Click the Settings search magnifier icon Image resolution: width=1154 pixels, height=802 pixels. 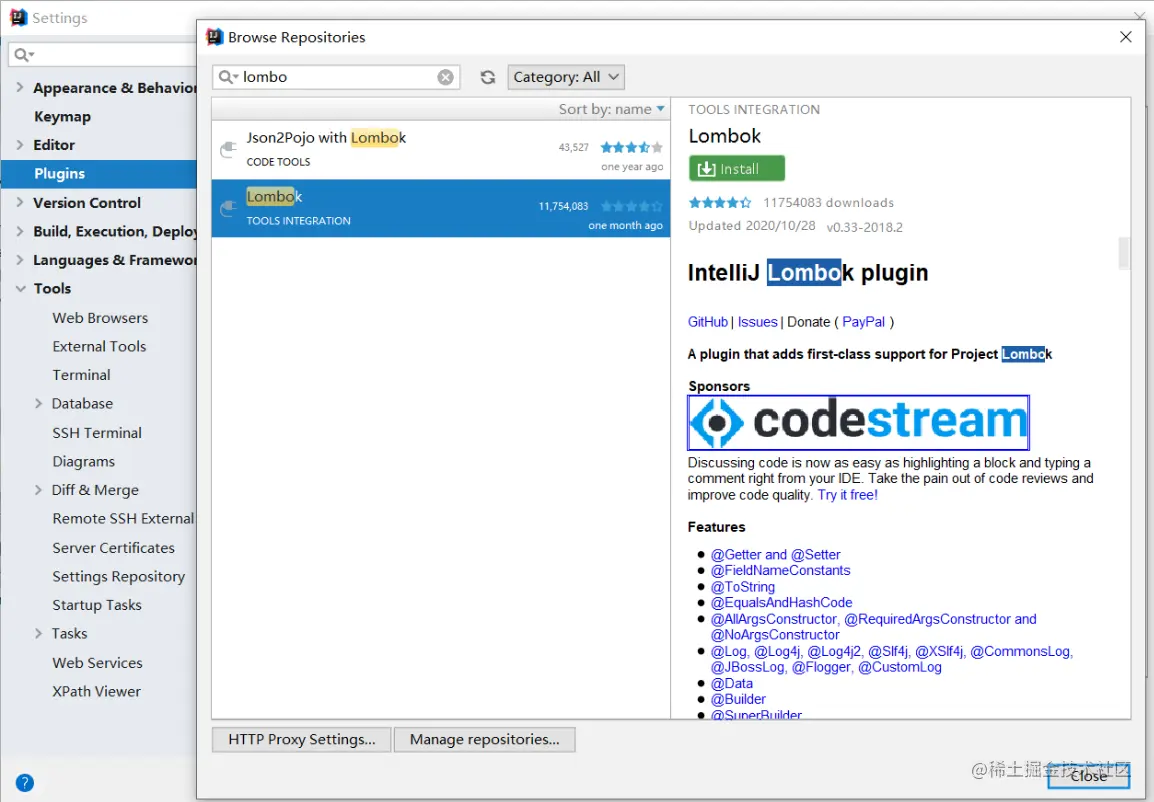(x=23, y=55)
